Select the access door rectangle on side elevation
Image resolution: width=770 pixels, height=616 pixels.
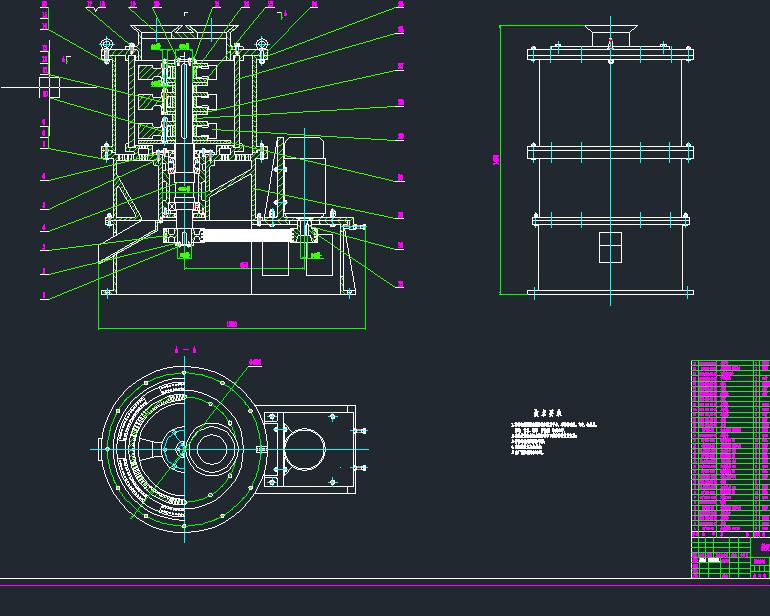coord(610,248)
